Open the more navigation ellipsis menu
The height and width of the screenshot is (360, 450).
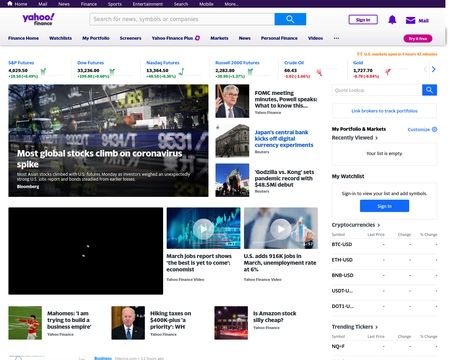tap(336, 38)
